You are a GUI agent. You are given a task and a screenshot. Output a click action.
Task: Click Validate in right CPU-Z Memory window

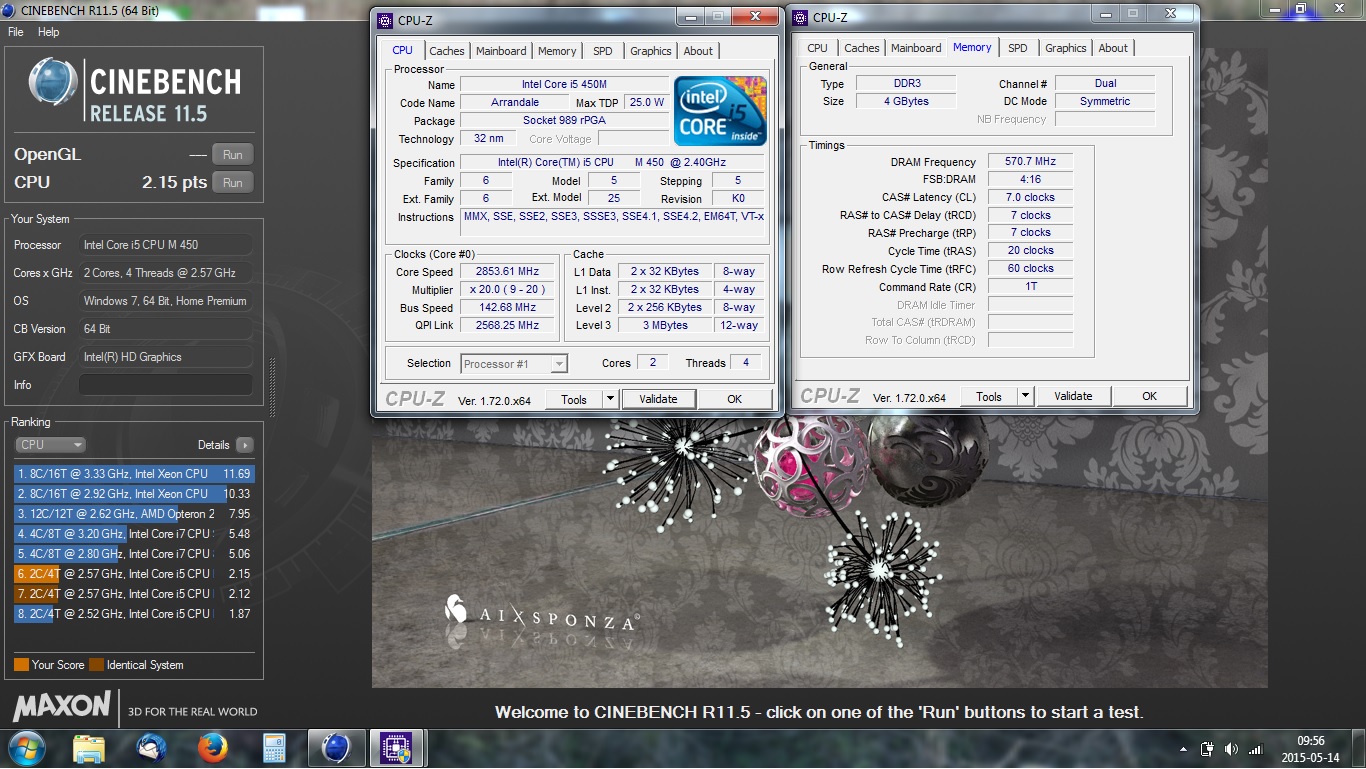pos(1073,396)
